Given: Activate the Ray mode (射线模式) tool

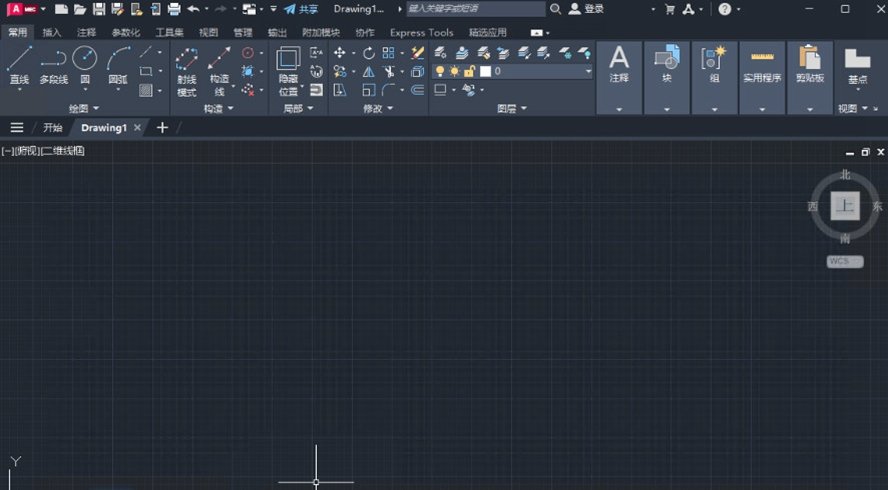Looking at the screenshot, I should 186,71.
